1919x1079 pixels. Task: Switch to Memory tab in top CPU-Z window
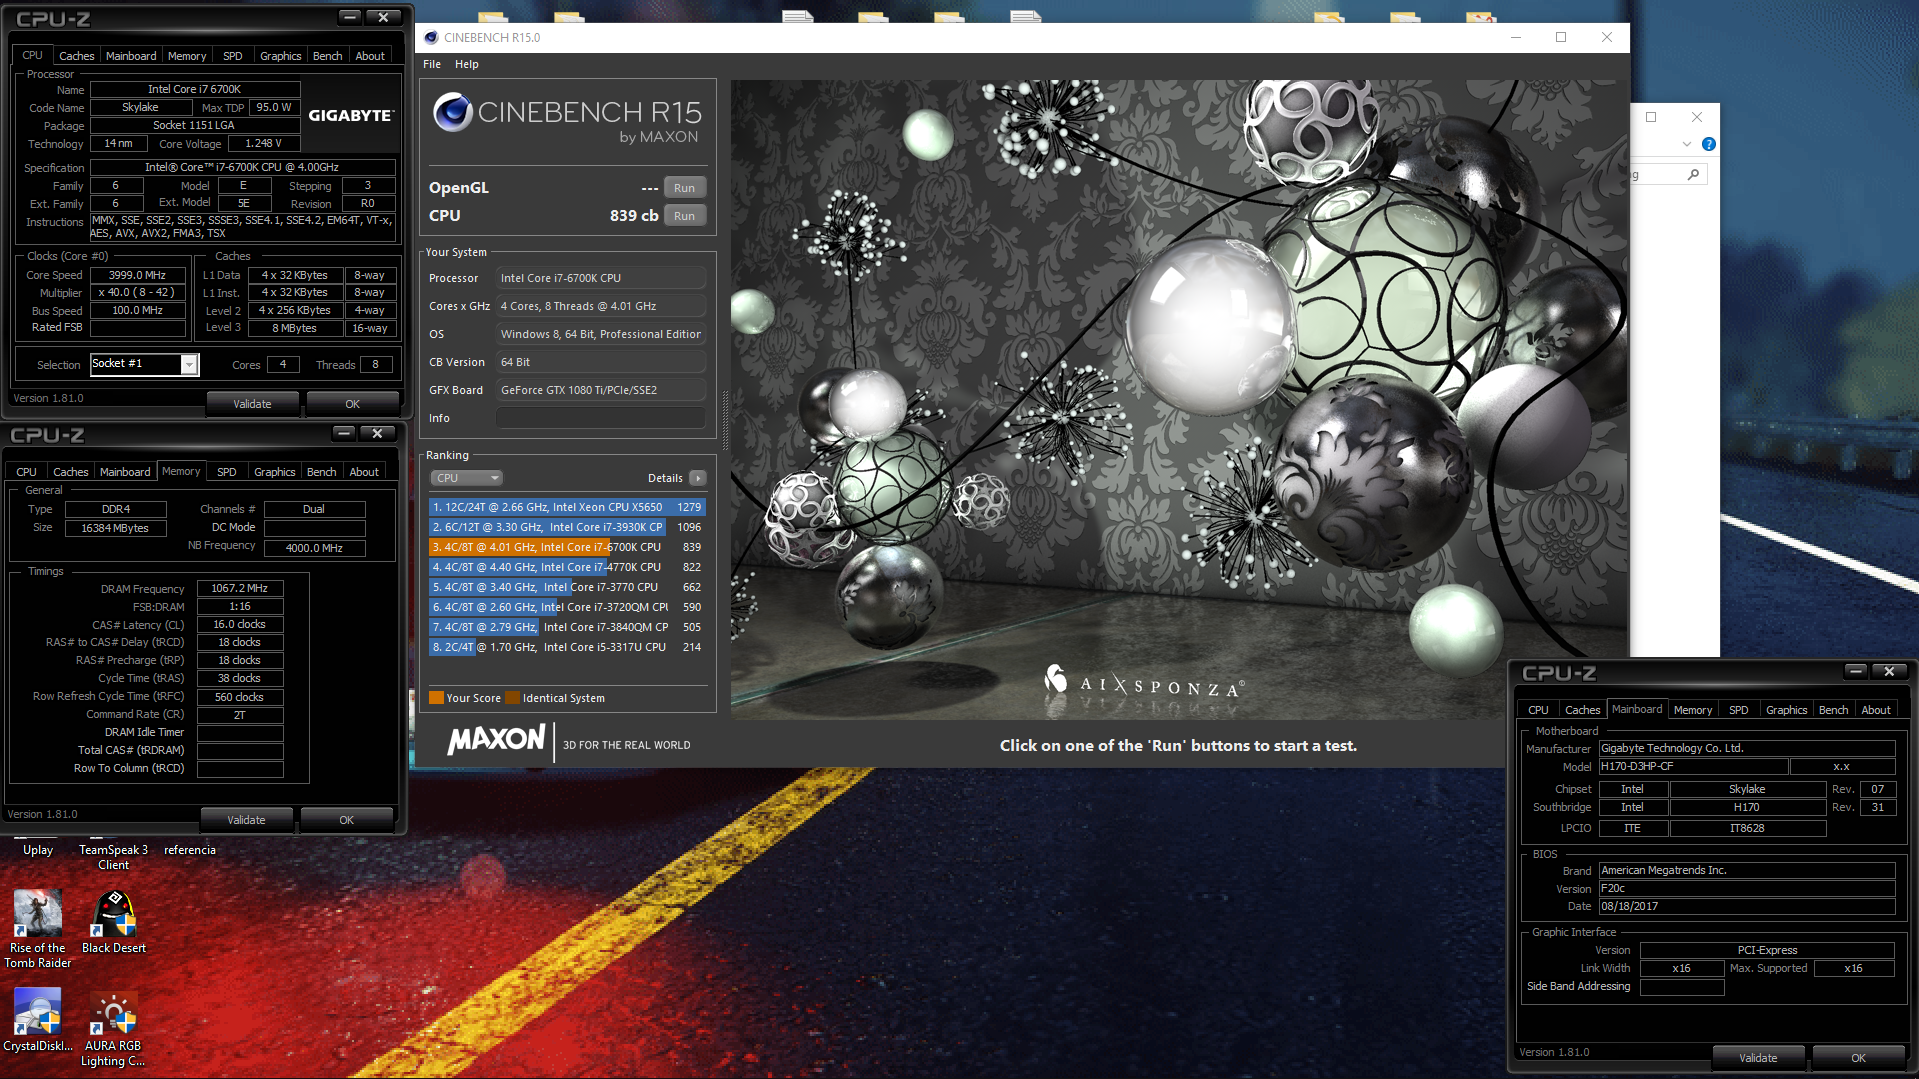187,56
